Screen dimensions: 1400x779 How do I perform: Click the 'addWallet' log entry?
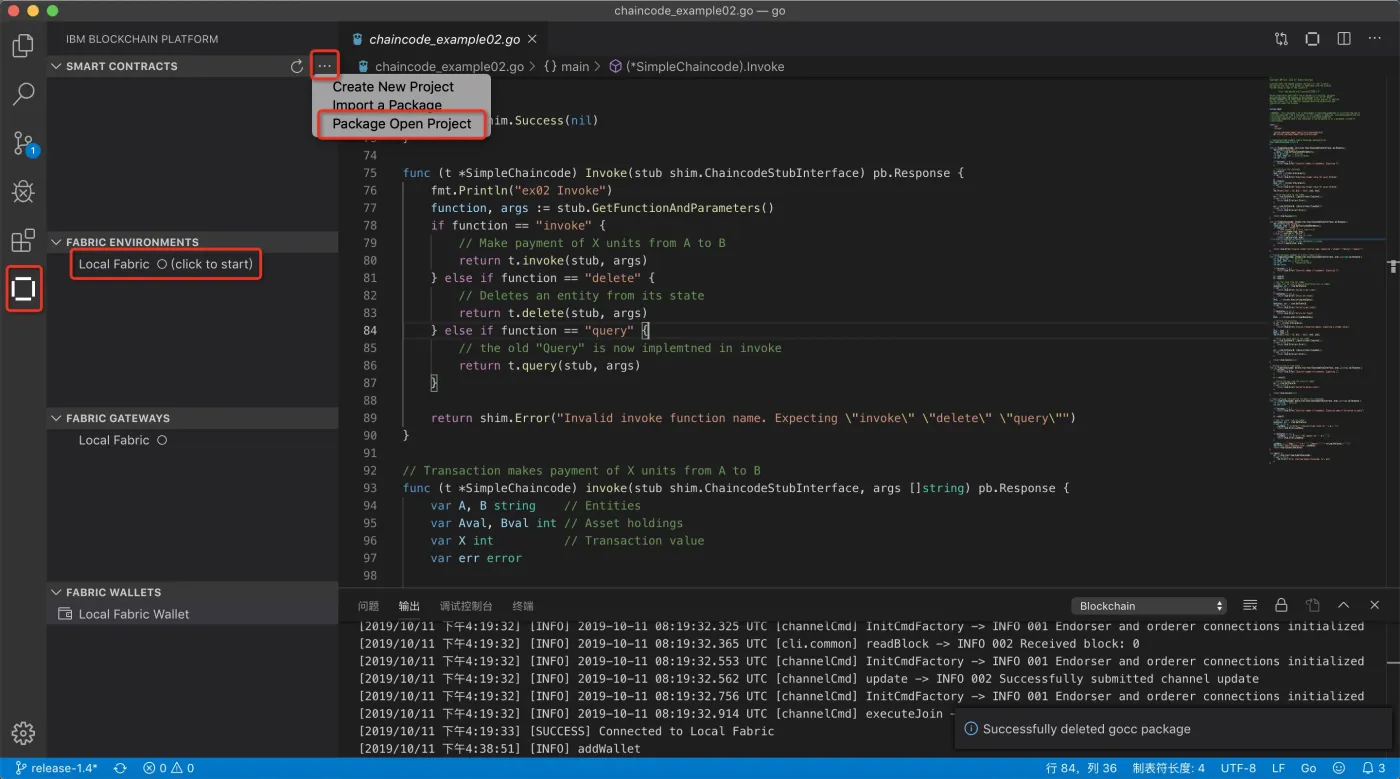608,748
